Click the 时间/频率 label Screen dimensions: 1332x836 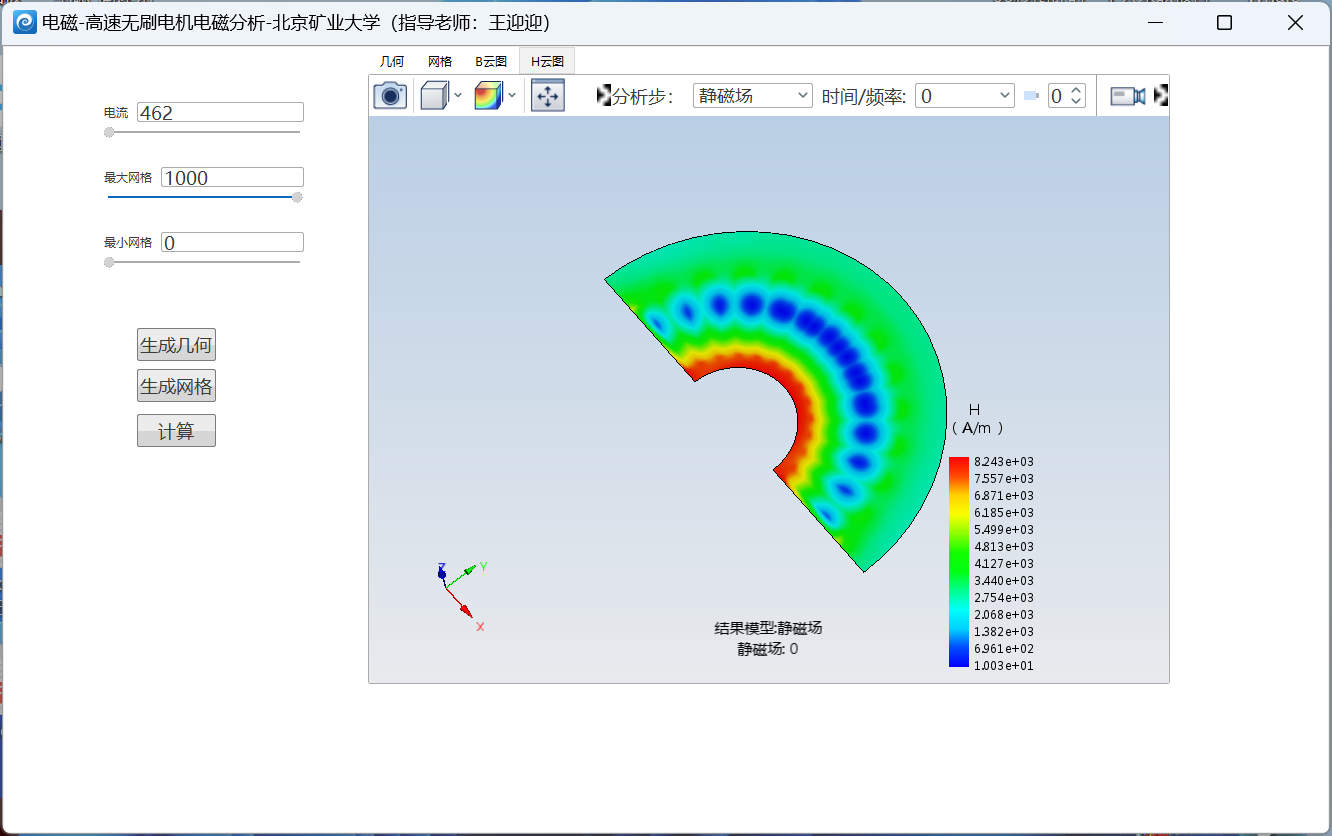(864, 96)
